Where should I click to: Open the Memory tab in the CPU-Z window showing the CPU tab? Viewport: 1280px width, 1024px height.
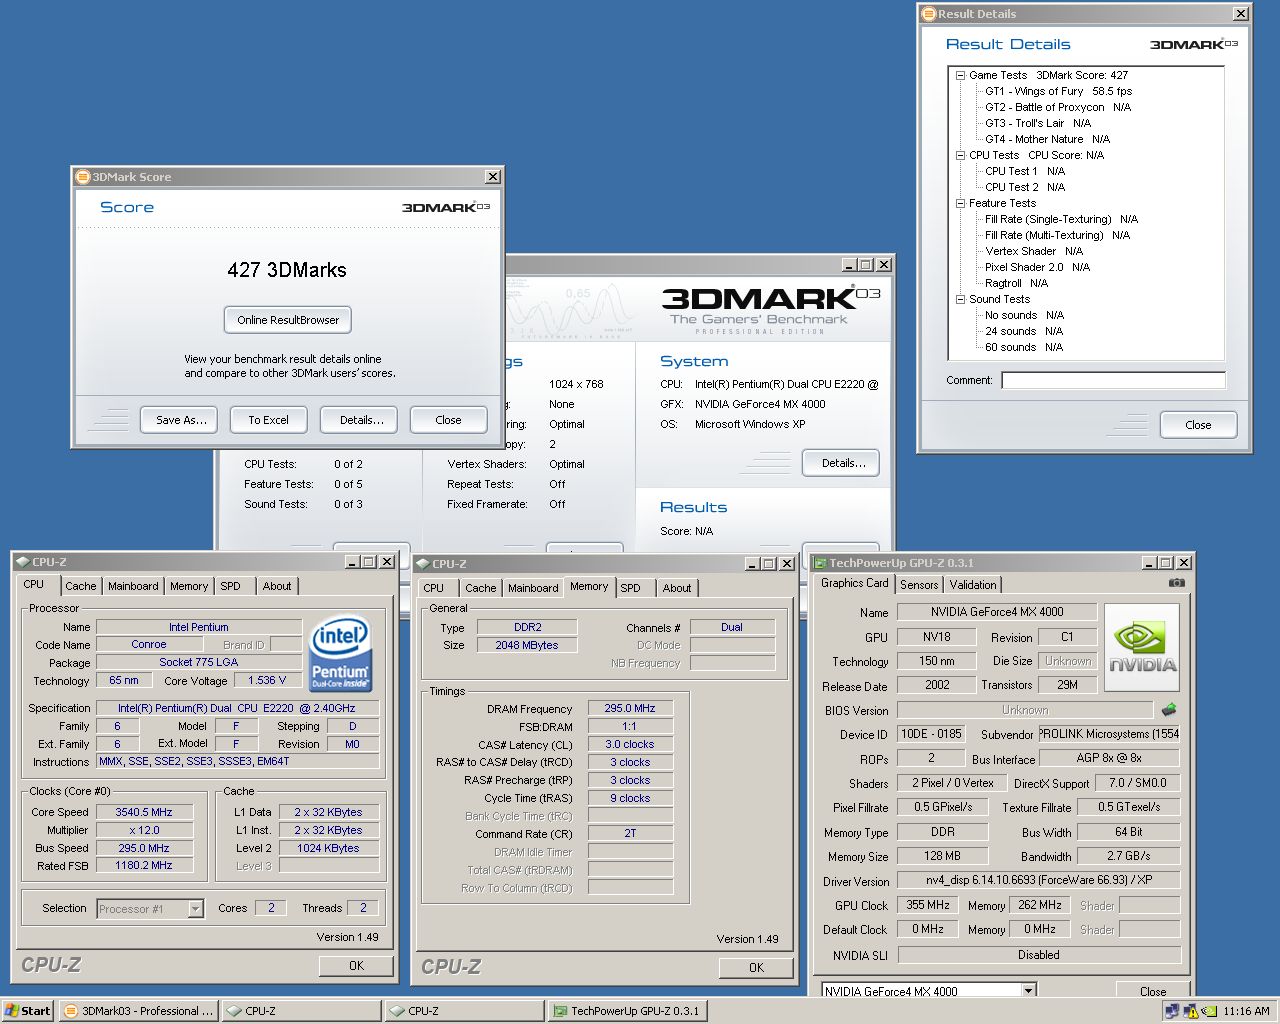[189, 586]
